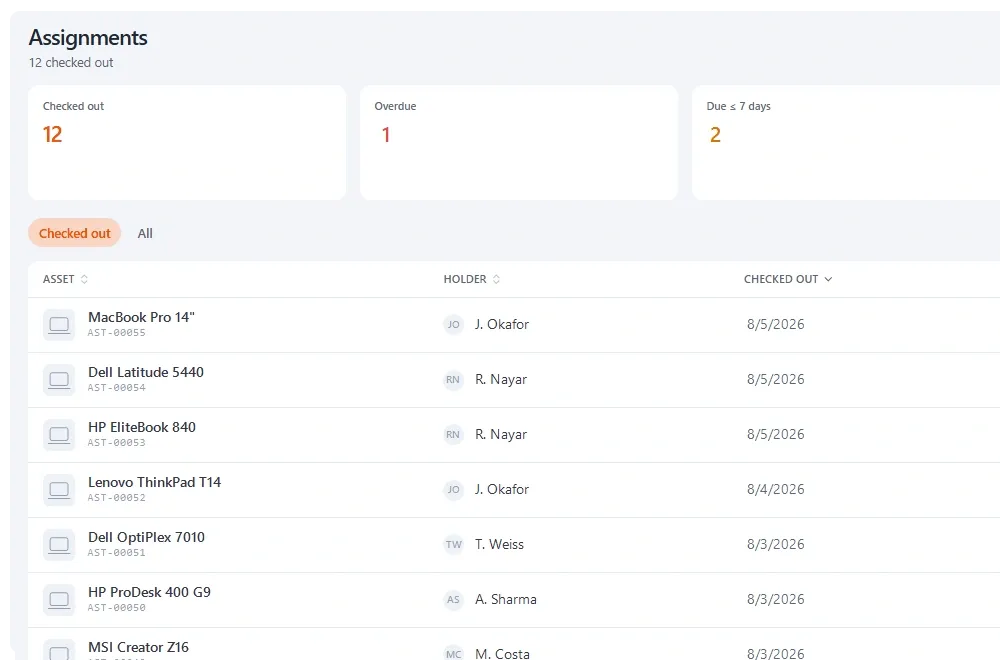Screen dimensions: 1000x660
Task: Click the Lenovo ThinkPad T14 device icon
Action: point(59,490)
